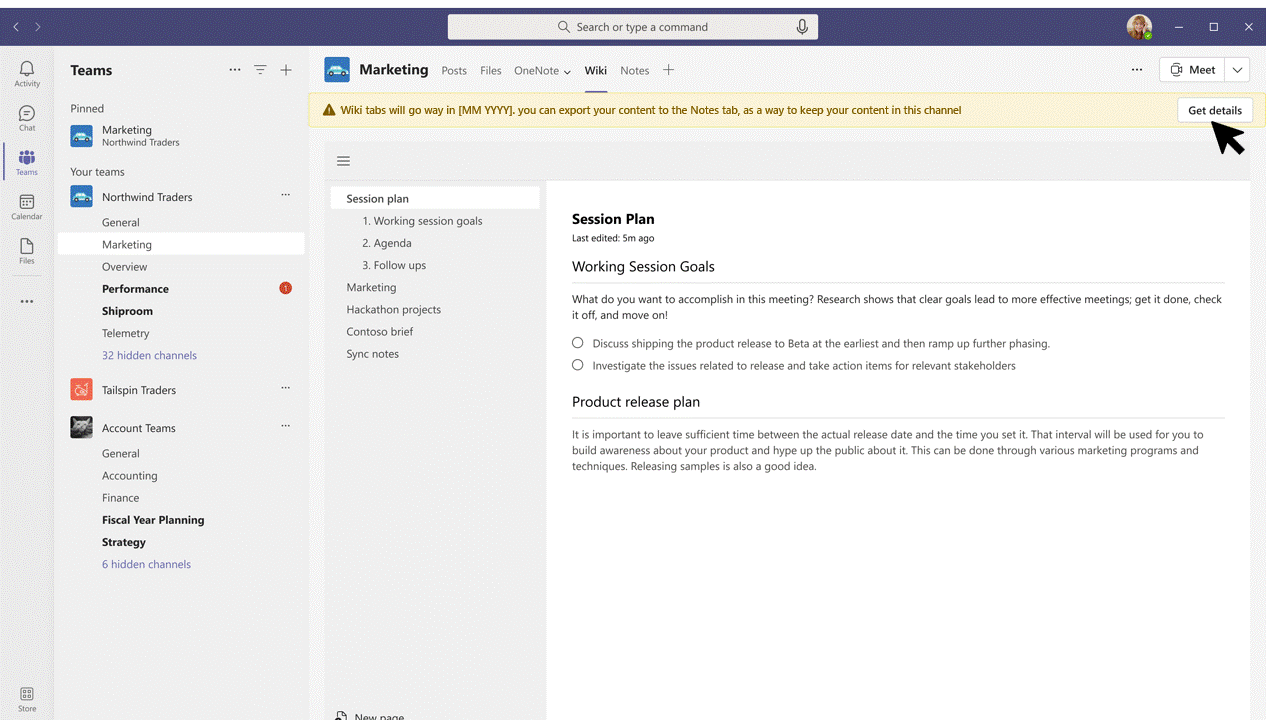The image size is (1280, 720).
Task: Open the Meet button dropdown arrow
Action: click(x=1237, y=70)
